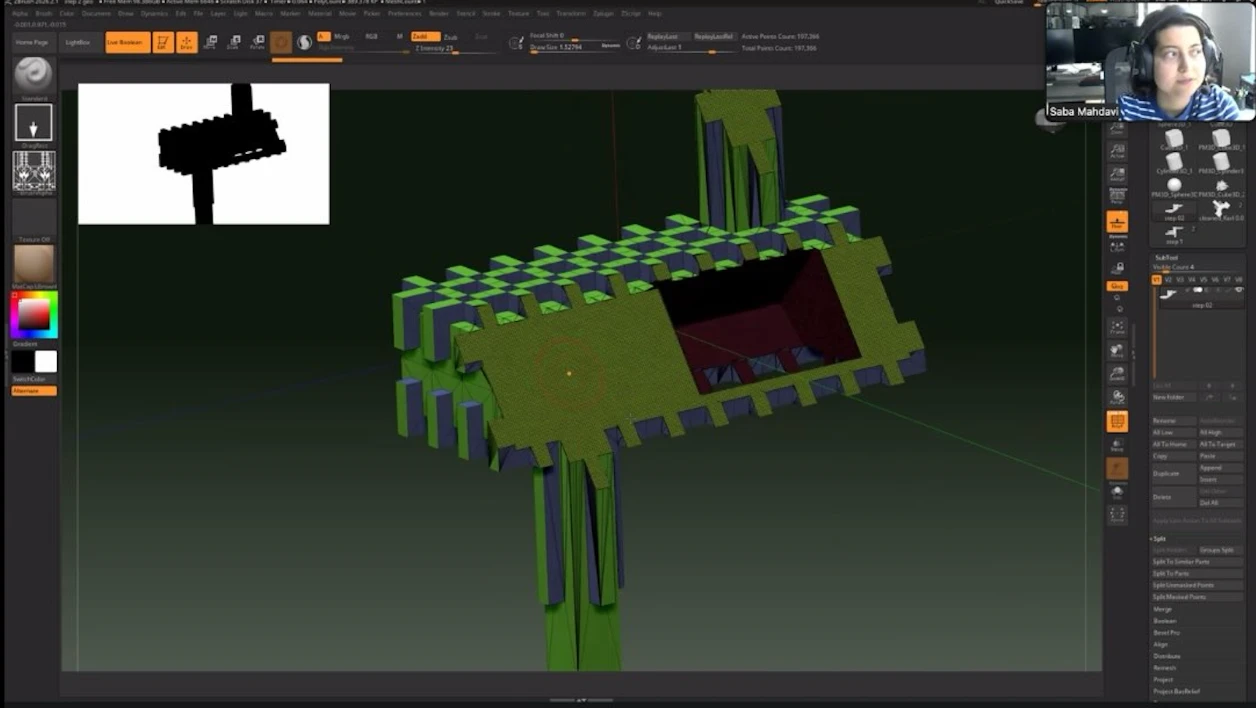
Task: Toggle step 02 subtool visibility eye
Action: pos(1240,290)
